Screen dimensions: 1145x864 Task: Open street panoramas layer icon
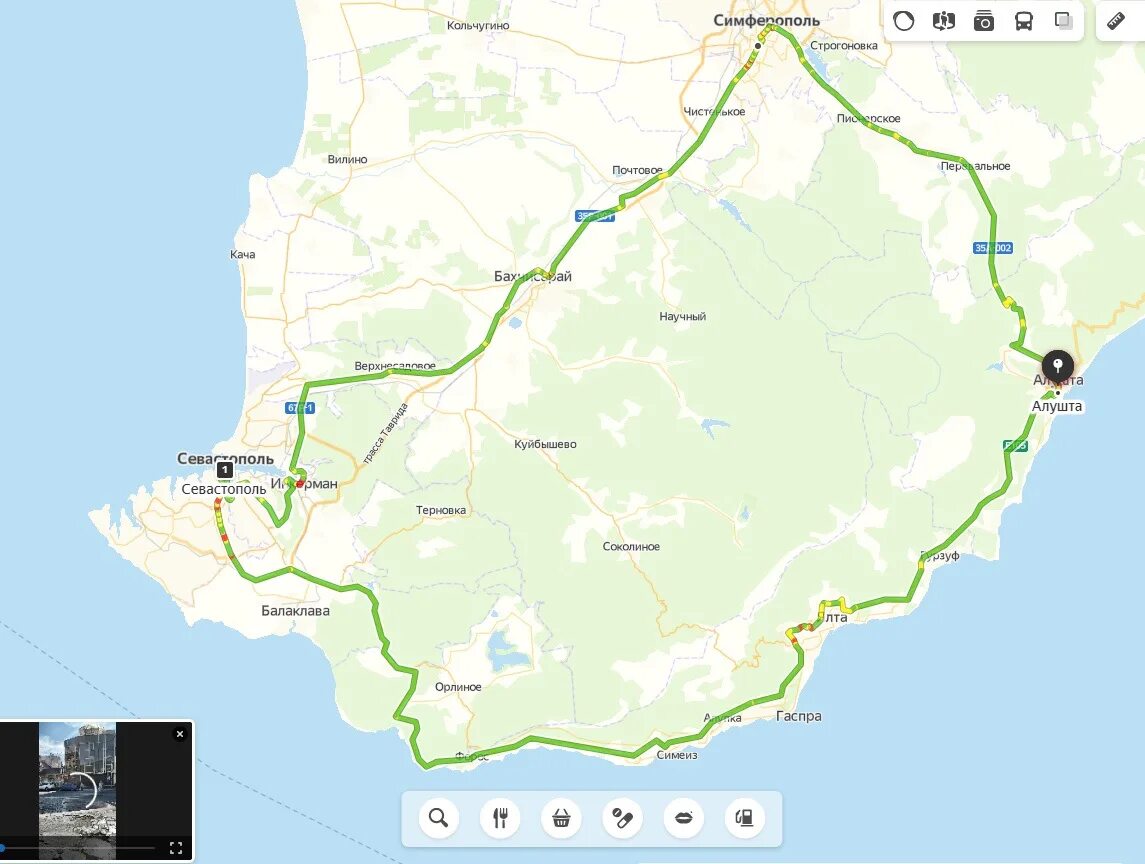point(943,20)
